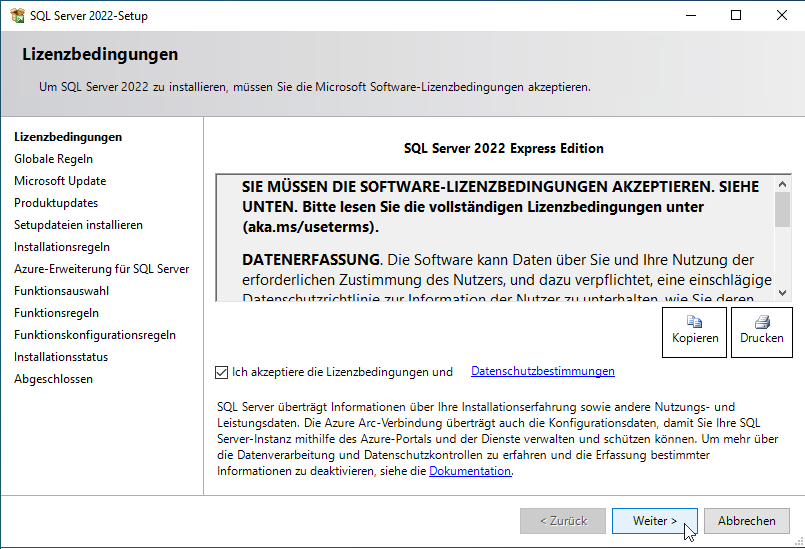Minimize the SQL Server 2022-Setup window
Image resolution: width=805 pixels, height=549 pixels.
click(x=691, y=15)
